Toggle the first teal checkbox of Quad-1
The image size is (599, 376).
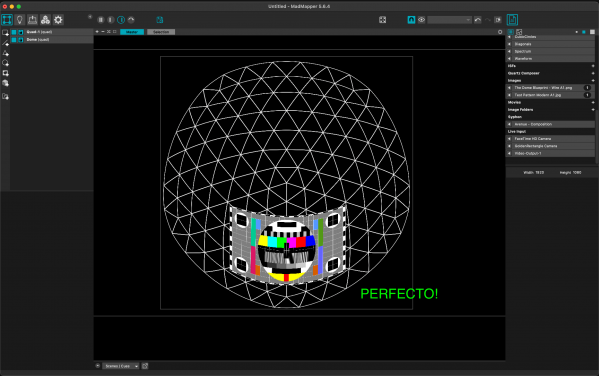[14, 32]
